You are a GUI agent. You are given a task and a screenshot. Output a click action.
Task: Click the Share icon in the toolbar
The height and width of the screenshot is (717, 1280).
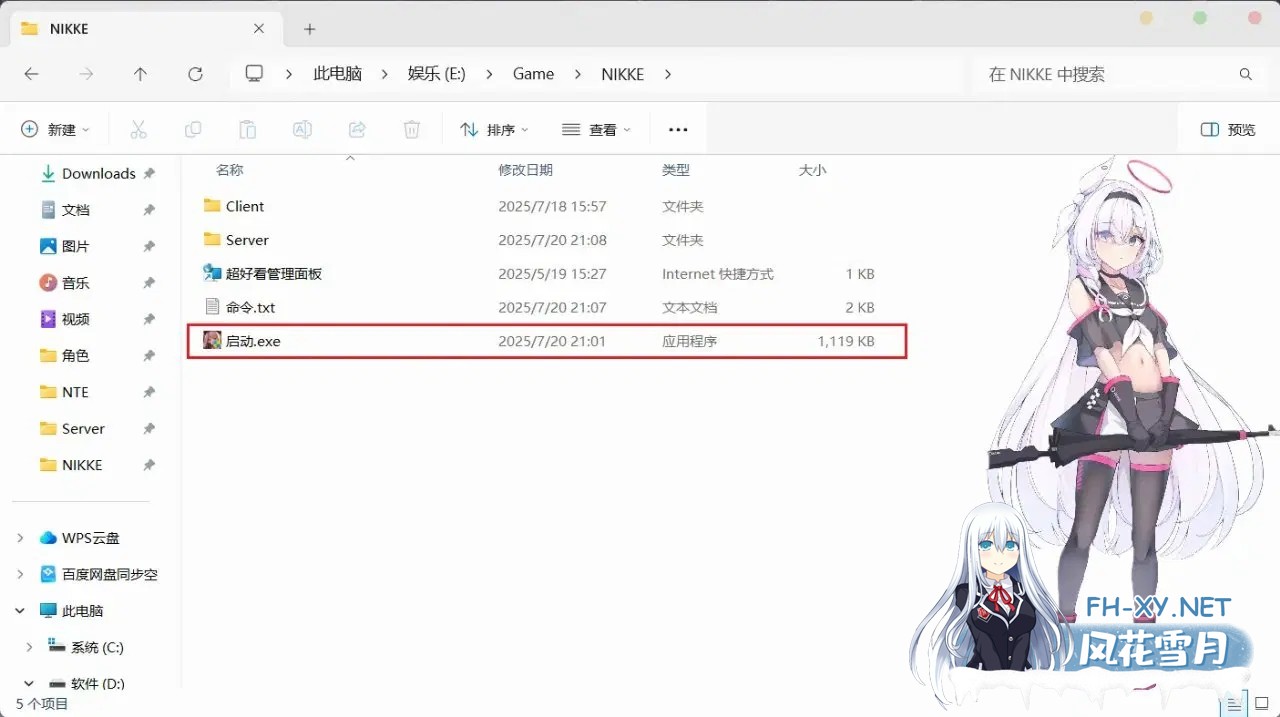pyautogui.click(x=357, y=128)
